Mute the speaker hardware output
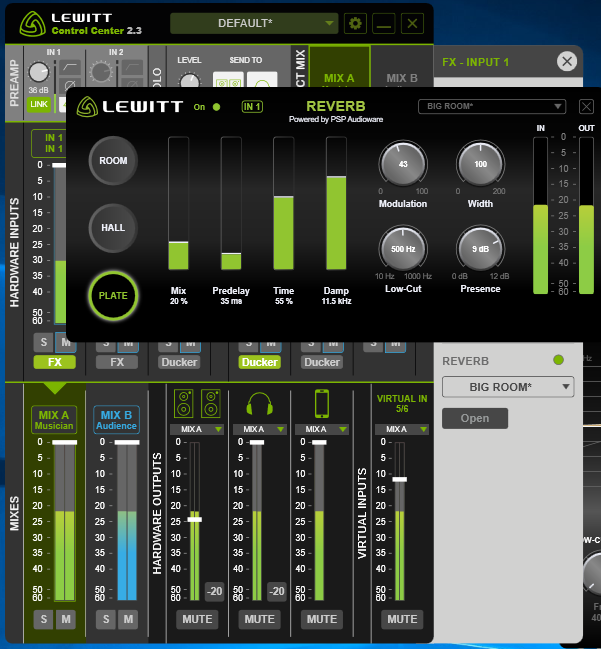This screenshot has width=601, height=649. click(x=197, y=619)
